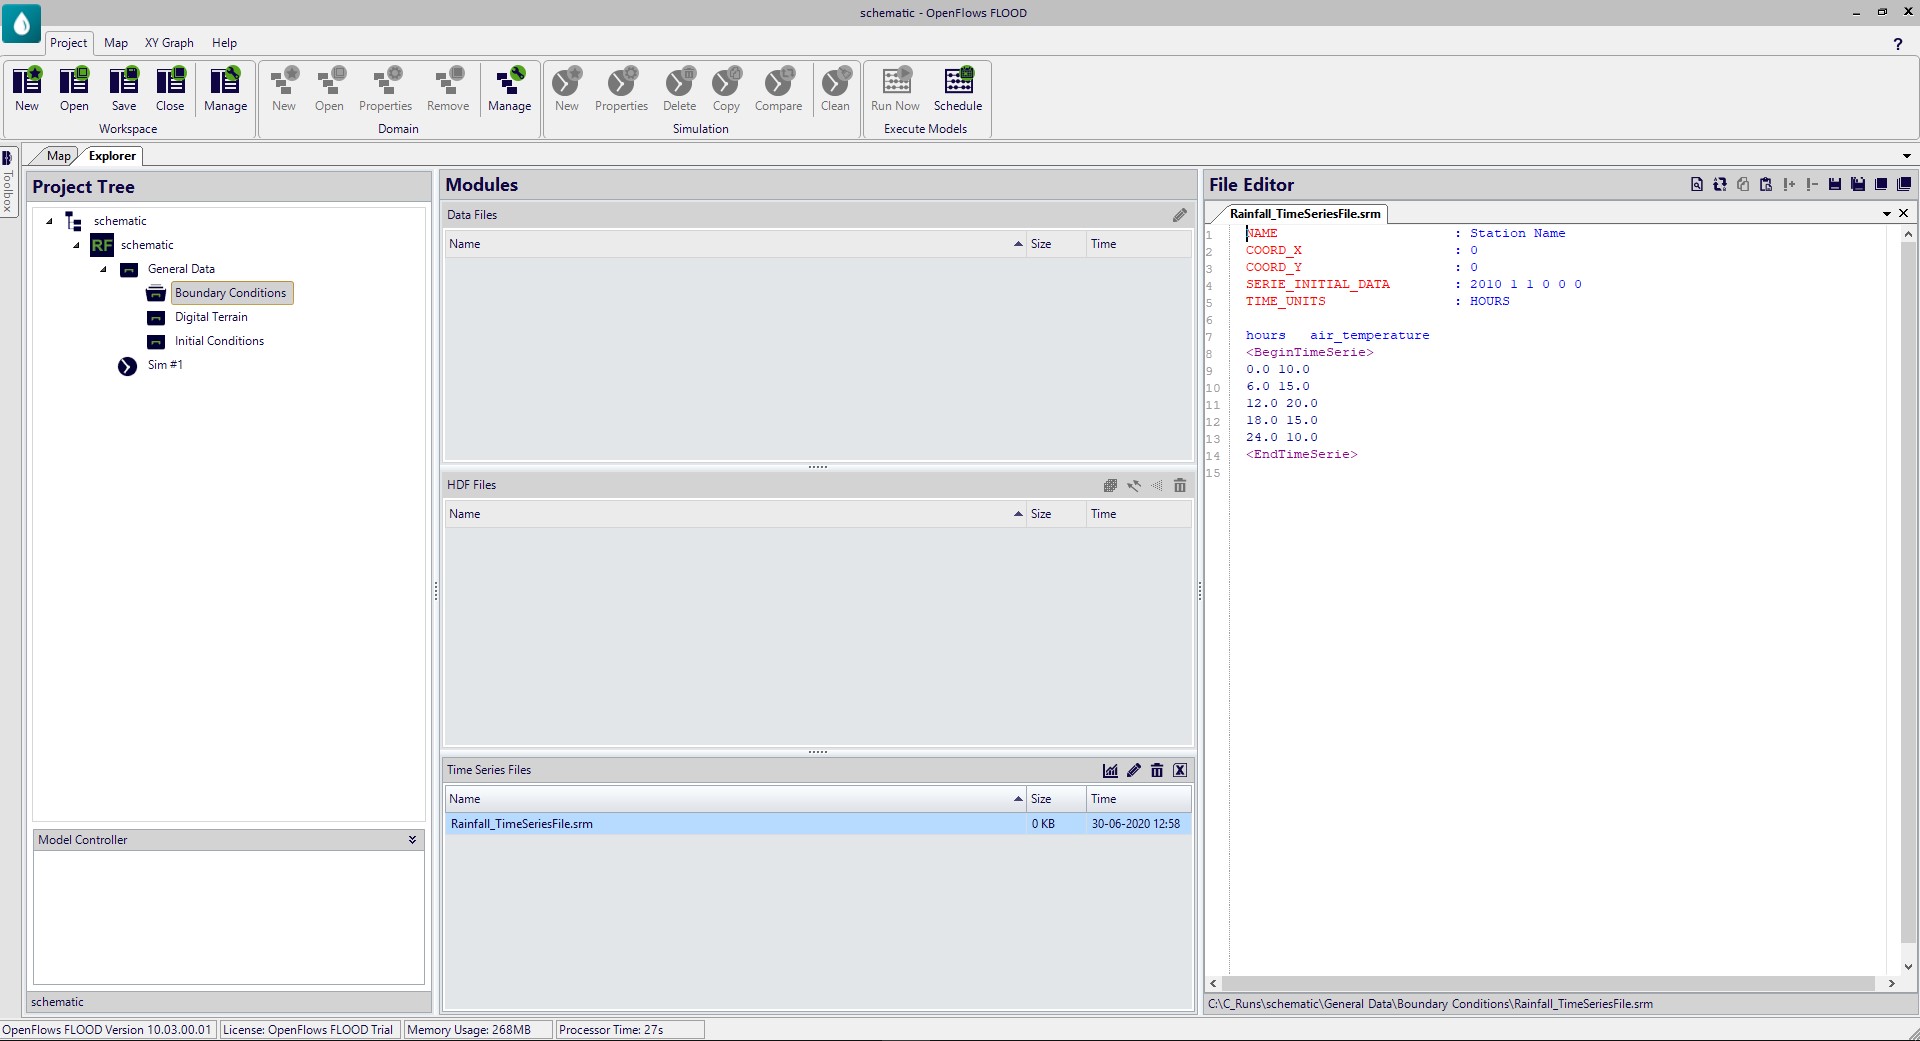Click the trash icon in Time Series Files header
The image size is (1920, 1041).
[1157, 770]
